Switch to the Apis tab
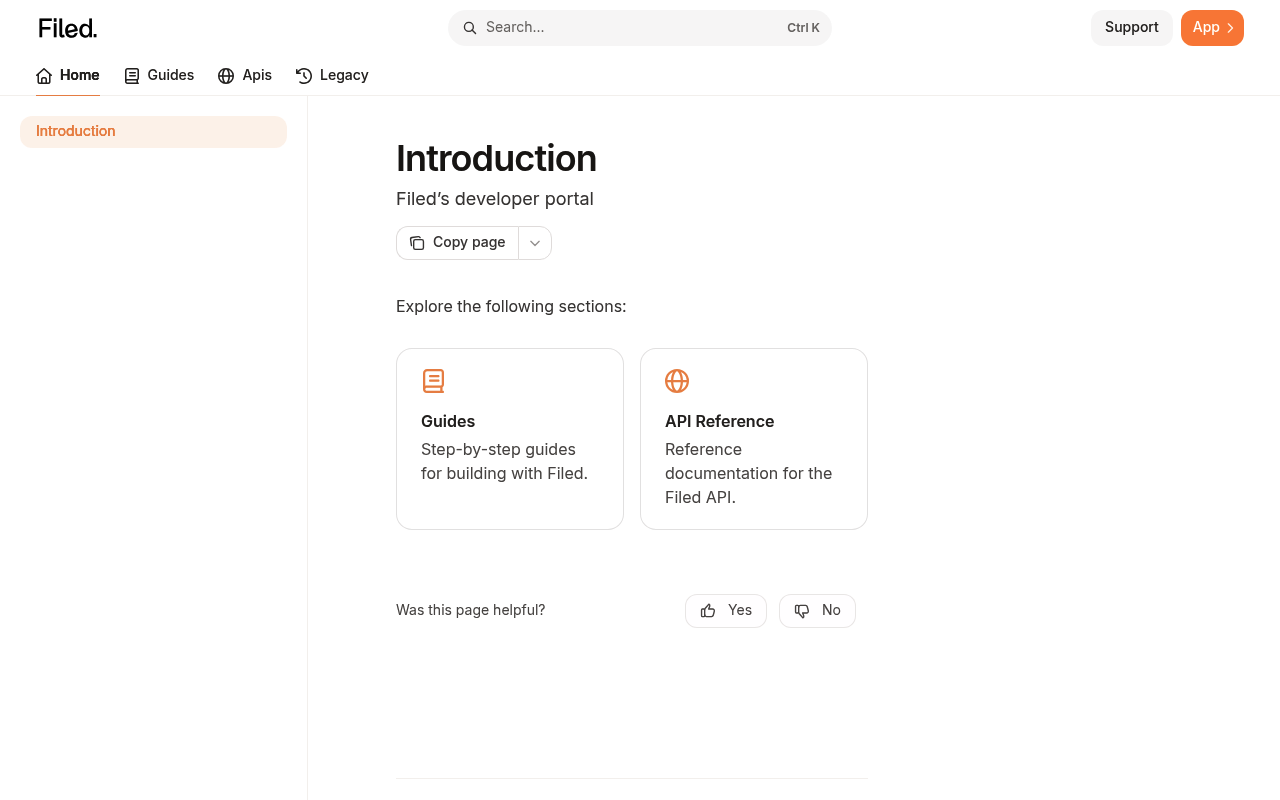Image resolution: width=1280 pixels, height=800 pixels. point(245,76)
